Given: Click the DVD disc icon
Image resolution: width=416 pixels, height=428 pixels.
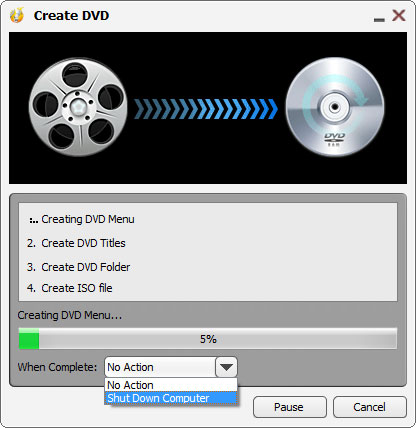Looking at the screenshot, I should point(335,107).
